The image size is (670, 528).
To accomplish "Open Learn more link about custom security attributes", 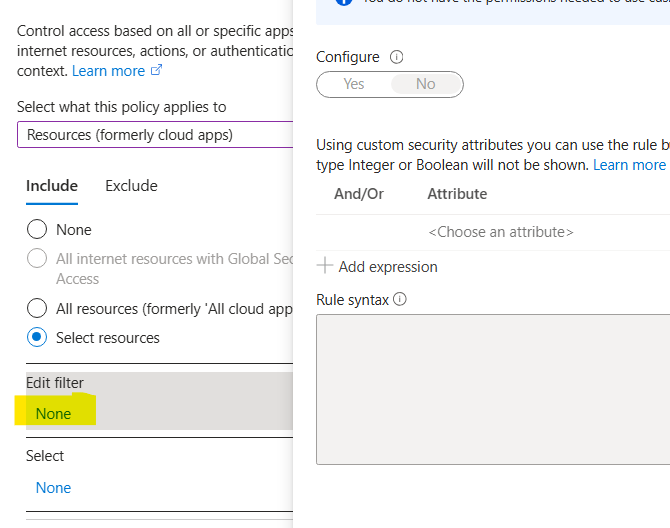I will (629, 165).
